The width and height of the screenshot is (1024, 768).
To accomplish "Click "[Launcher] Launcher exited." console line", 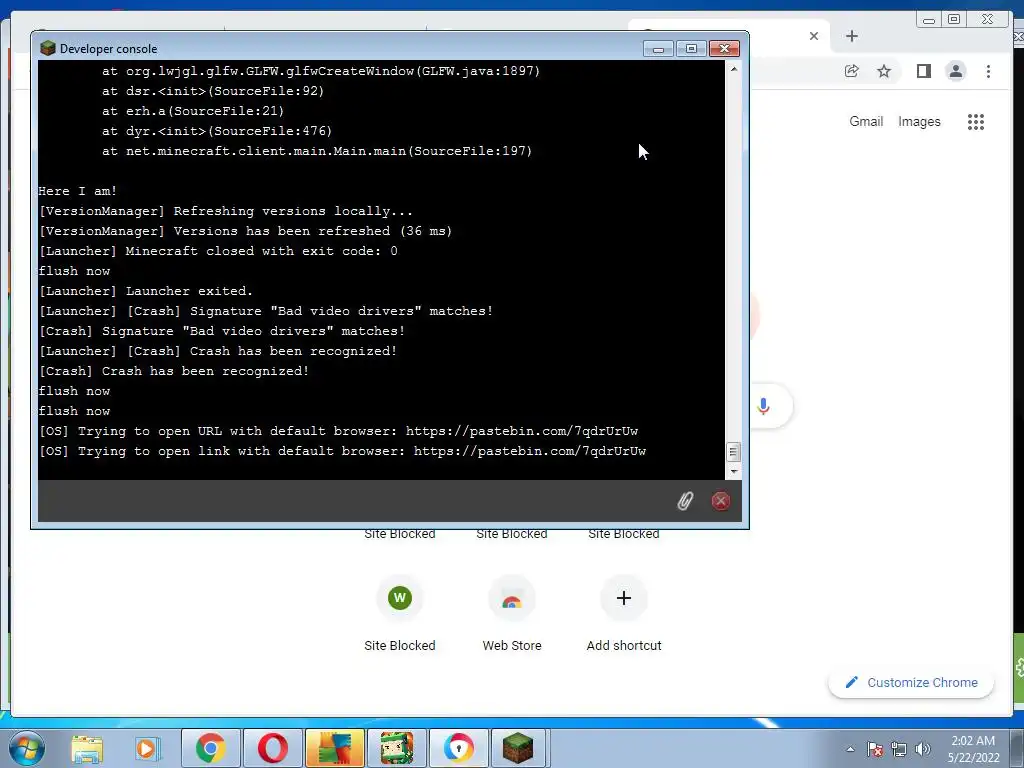I will tap(146, 291).
